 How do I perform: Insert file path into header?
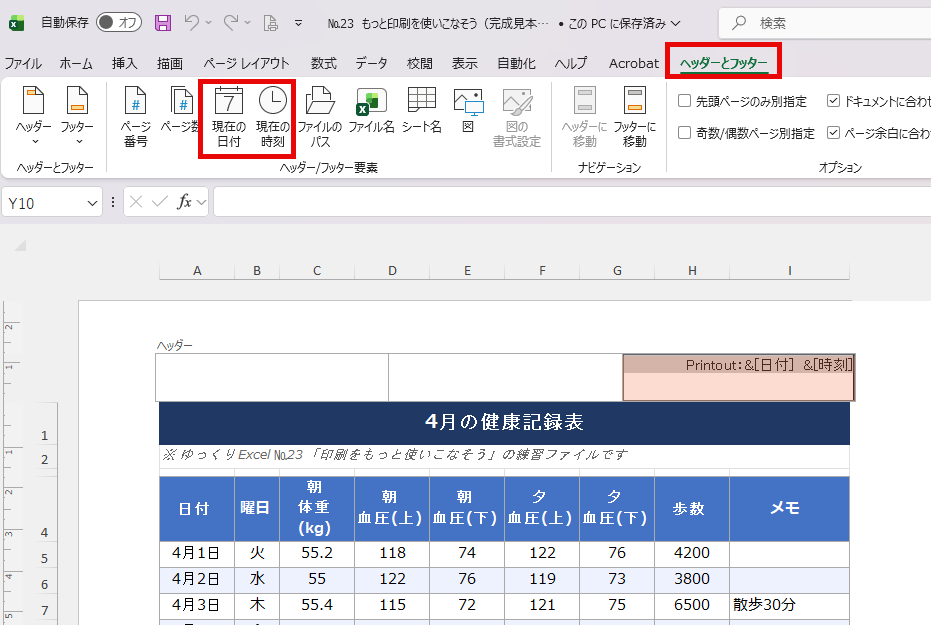pos(320,116)
